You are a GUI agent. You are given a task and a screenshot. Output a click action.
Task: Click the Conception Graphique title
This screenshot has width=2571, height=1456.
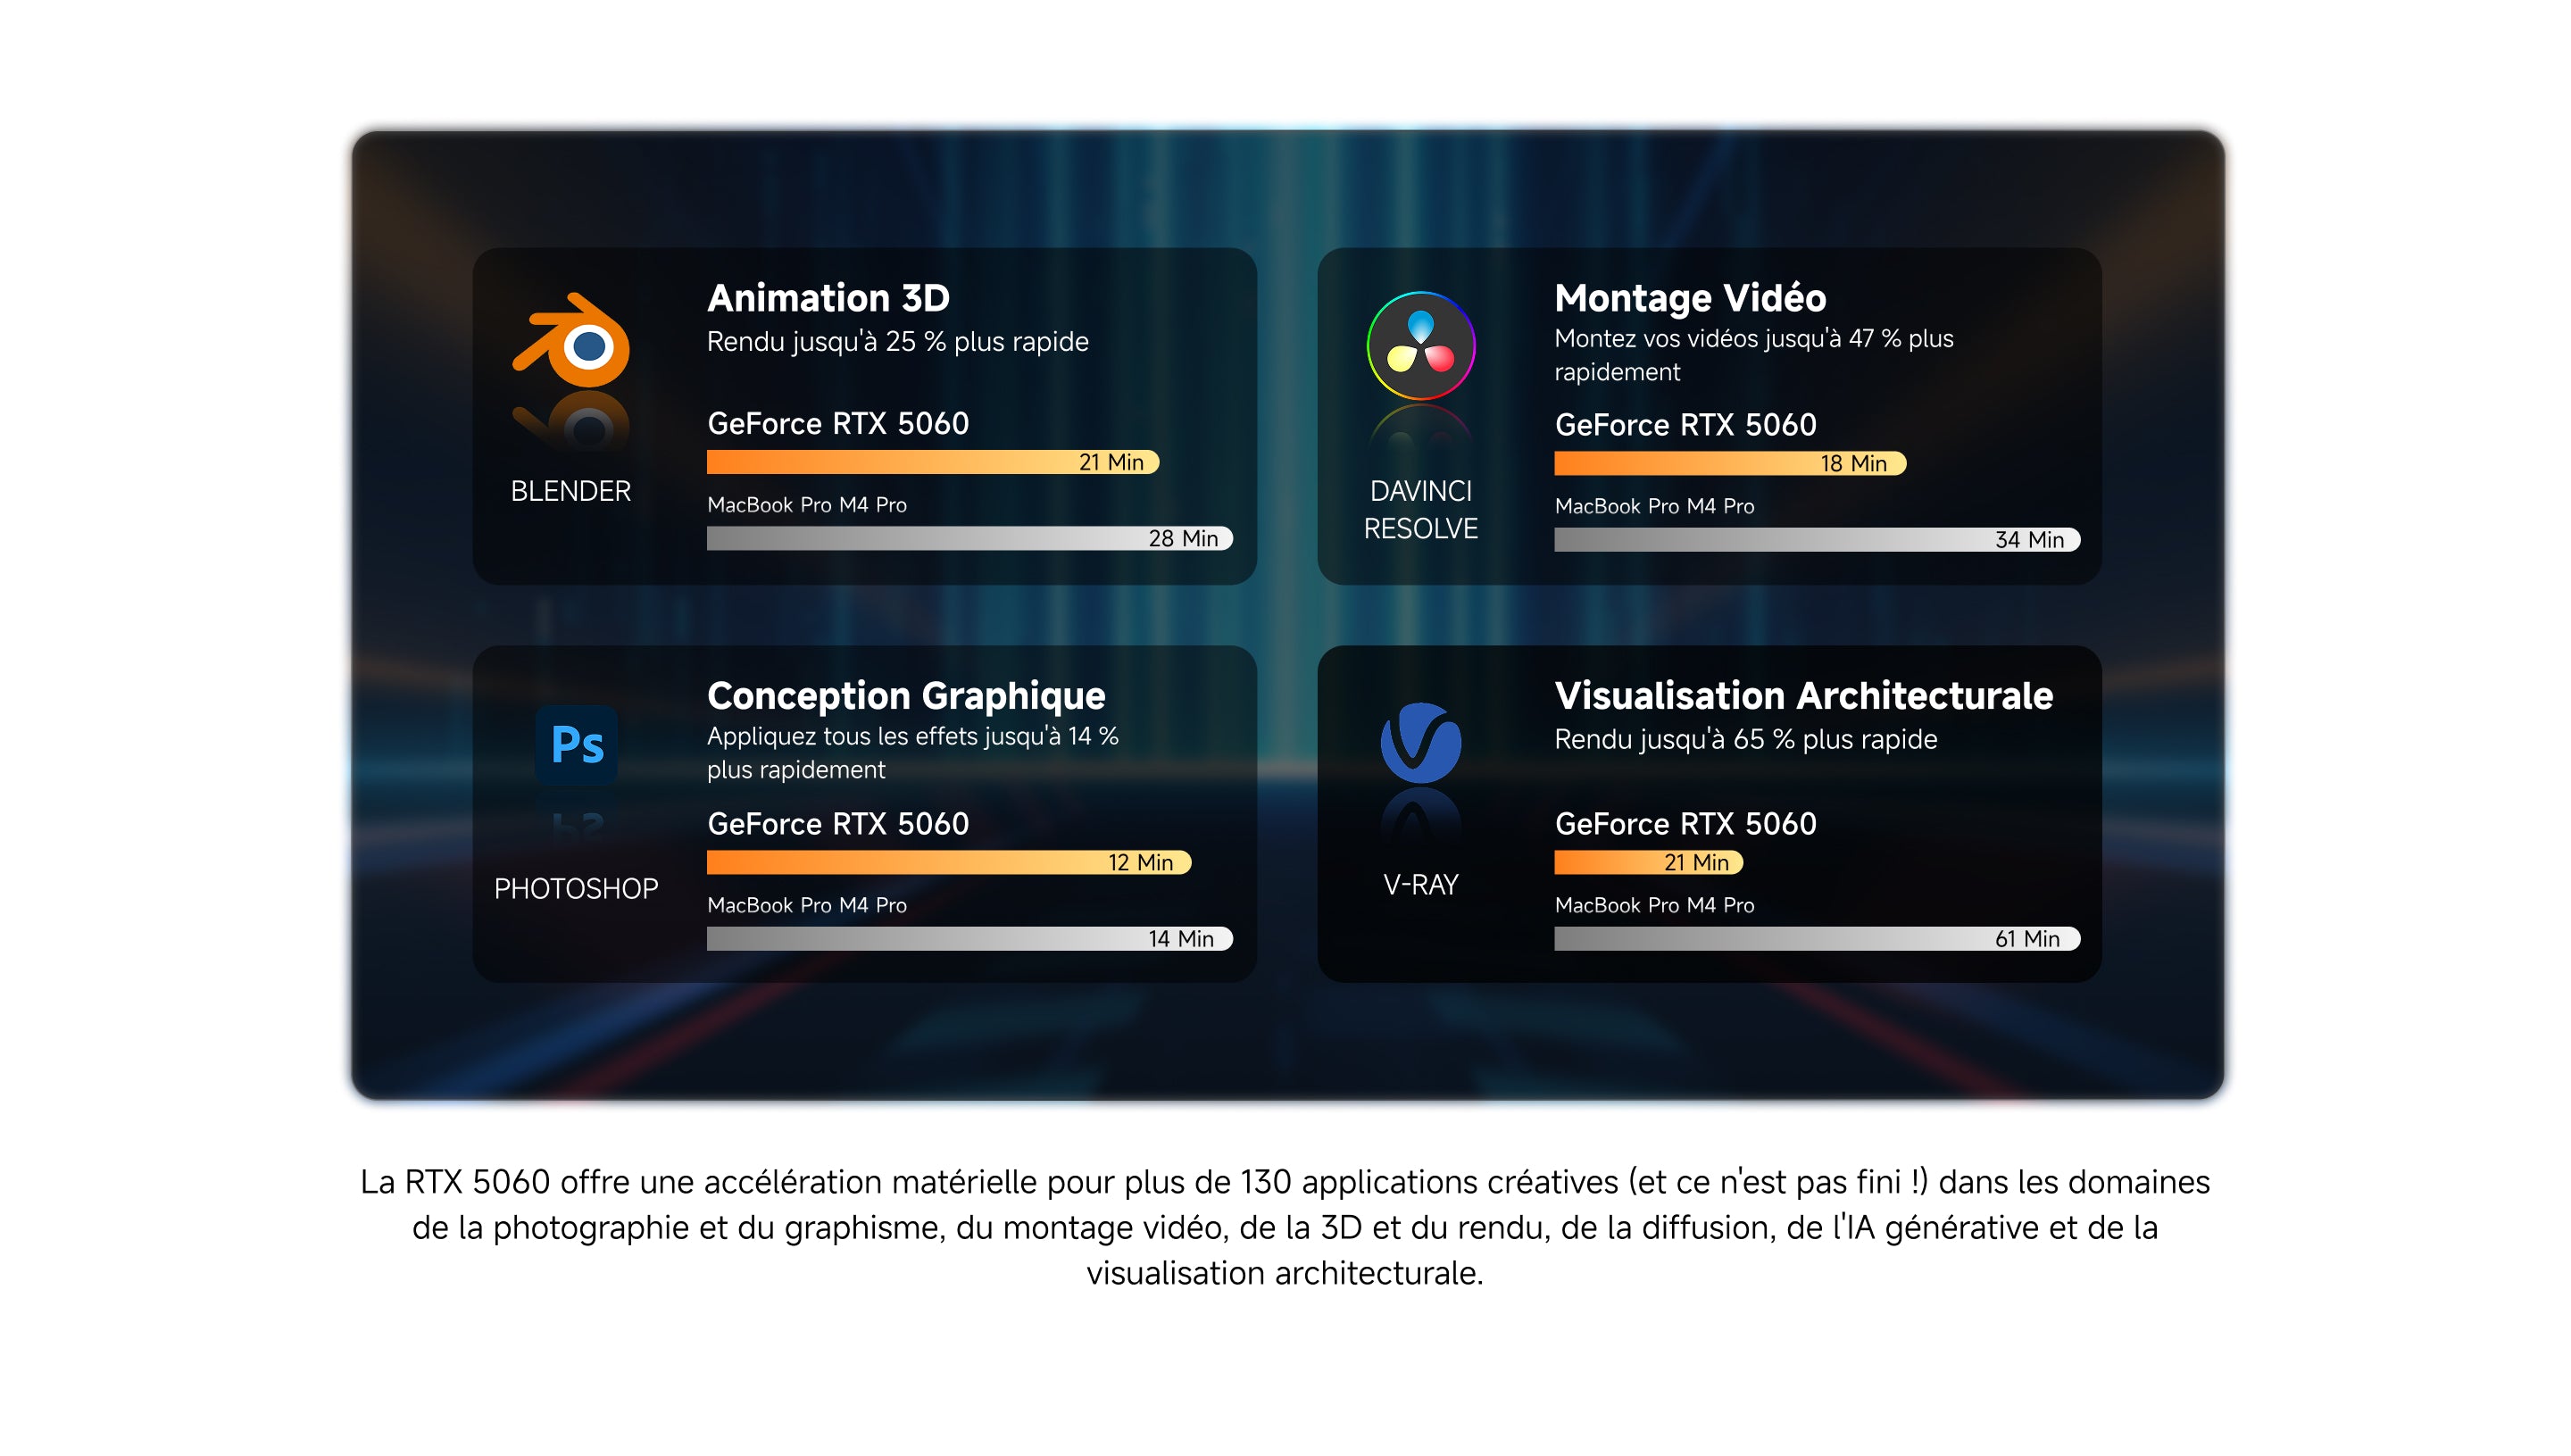point(906,695)
